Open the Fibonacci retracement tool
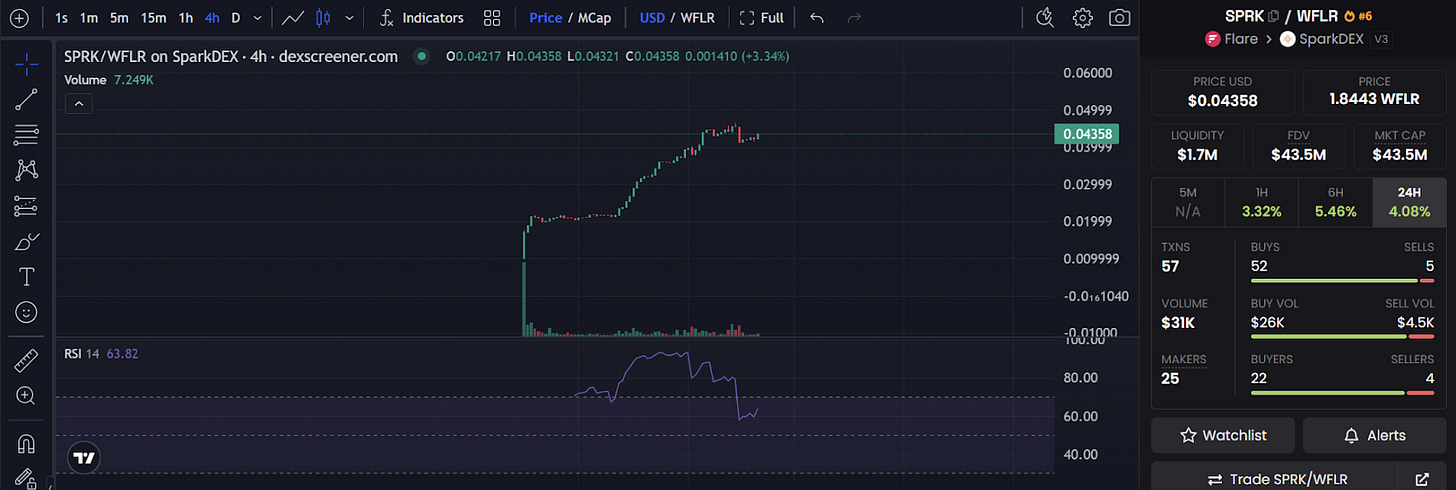Image resolution: width=1456 pixels, height=490 pixels. pos(27,134)
